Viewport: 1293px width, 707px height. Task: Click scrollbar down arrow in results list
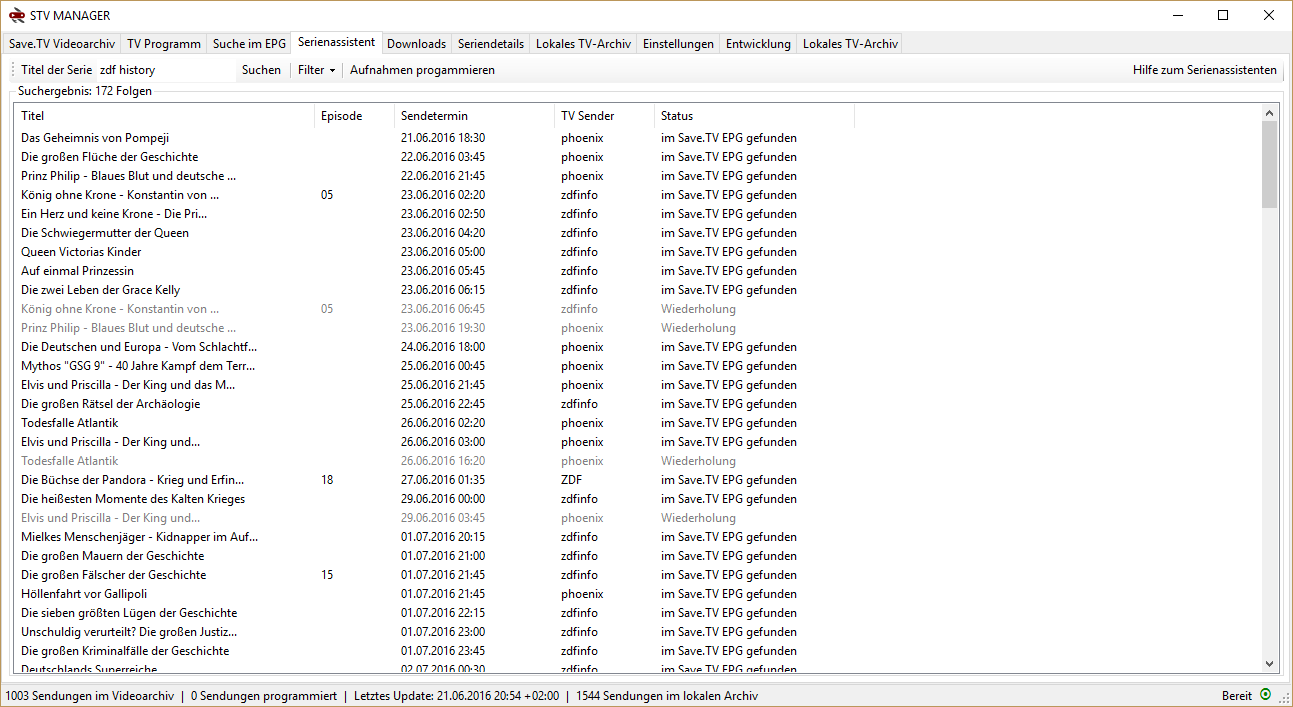[x=1269, y=664]
